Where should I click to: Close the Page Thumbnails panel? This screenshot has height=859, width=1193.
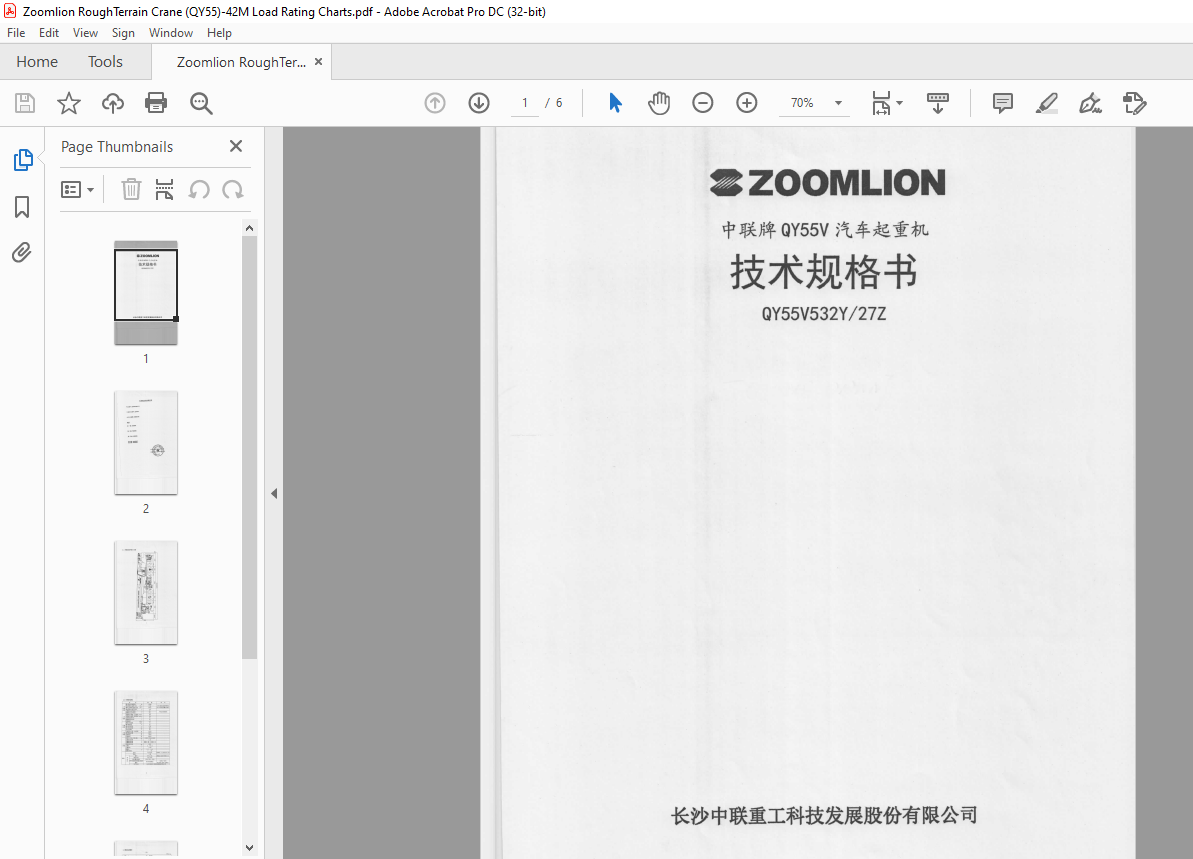click(236, 146)
